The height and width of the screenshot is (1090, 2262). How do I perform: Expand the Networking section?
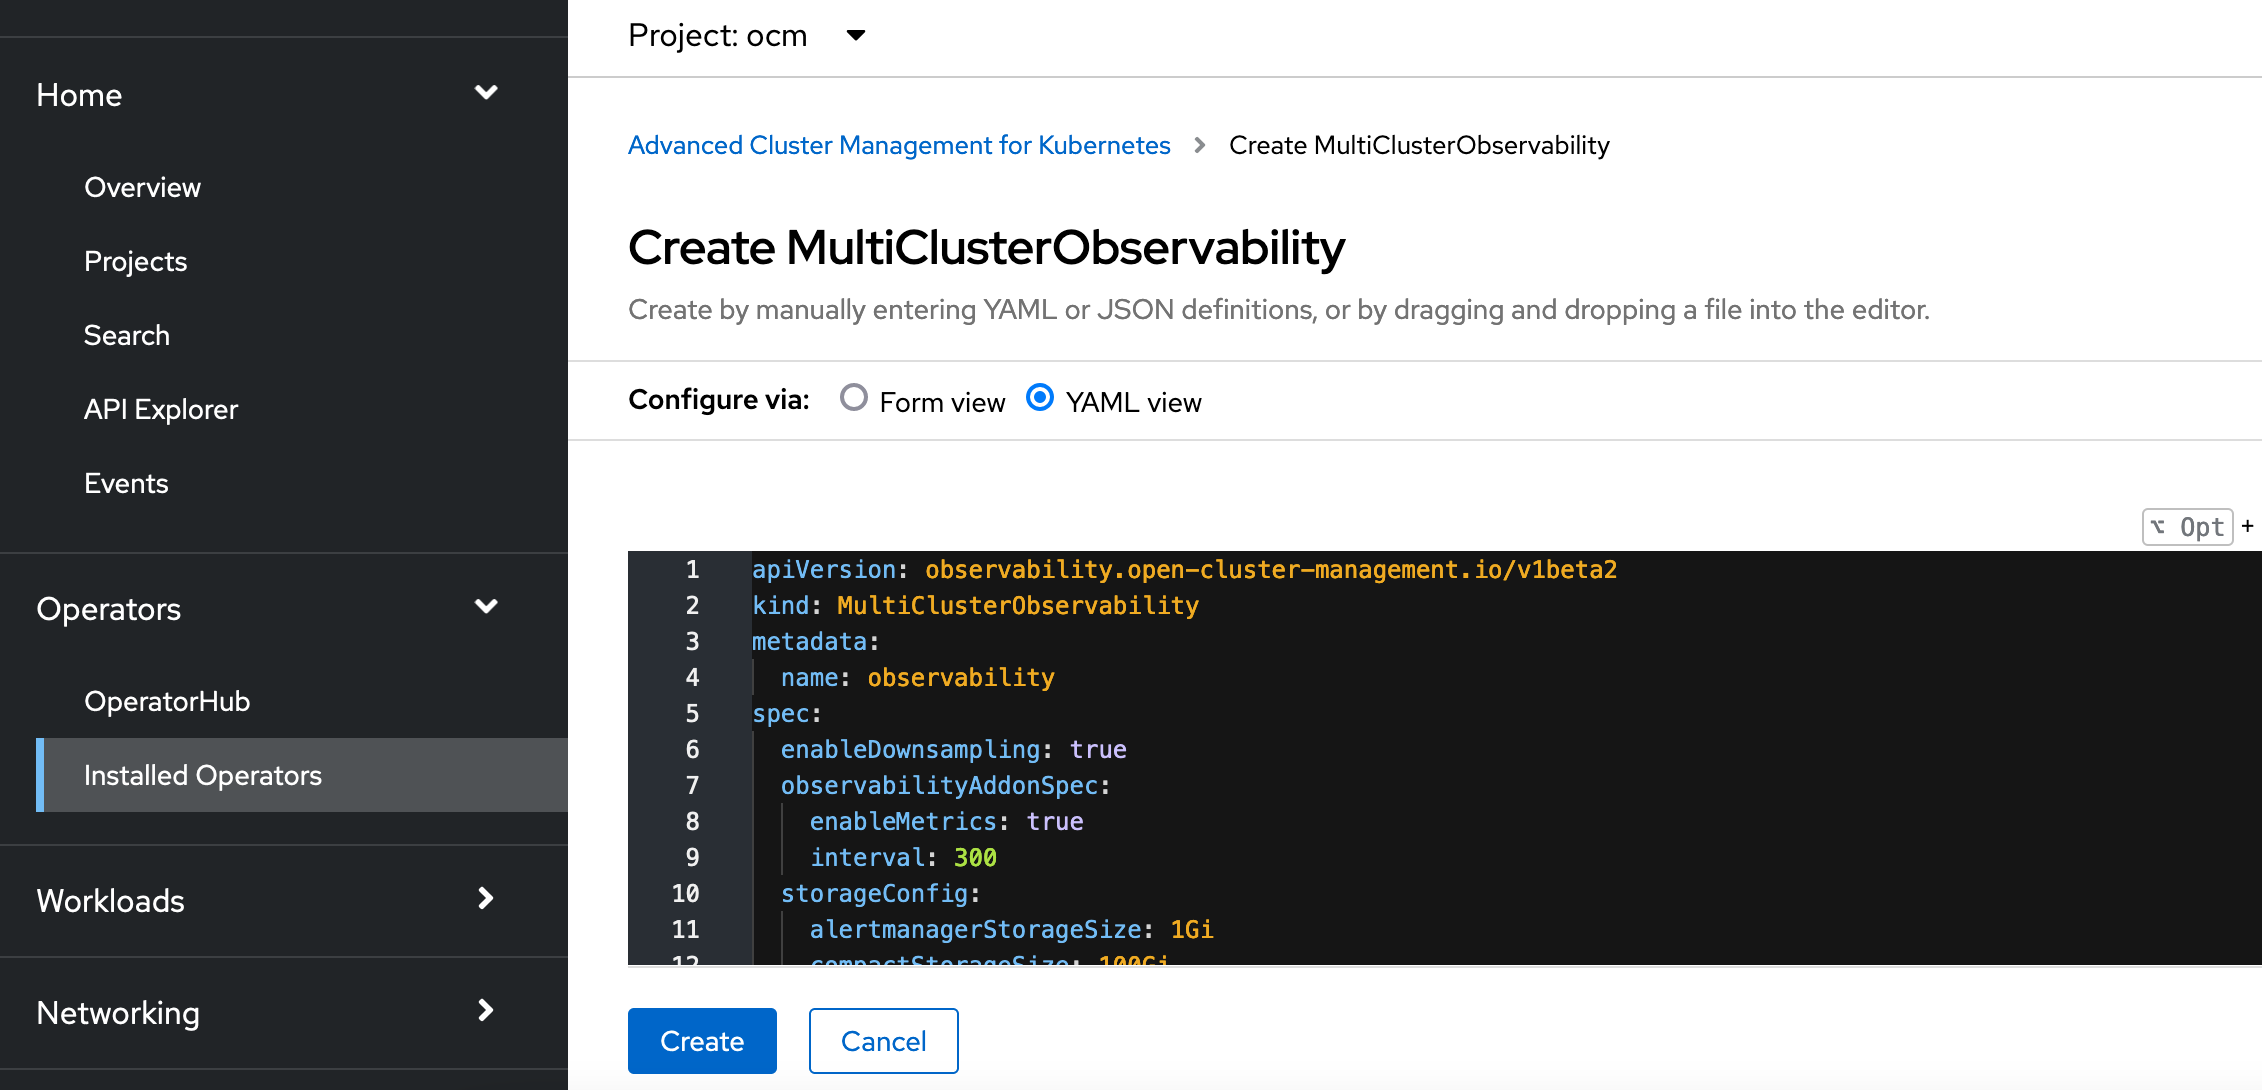tap(486, 1011)
